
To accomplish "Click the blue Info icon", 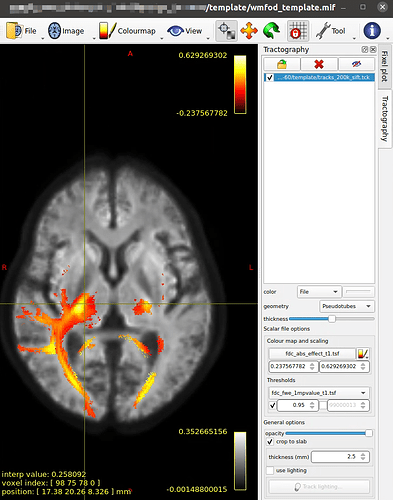I will point(372,31).
